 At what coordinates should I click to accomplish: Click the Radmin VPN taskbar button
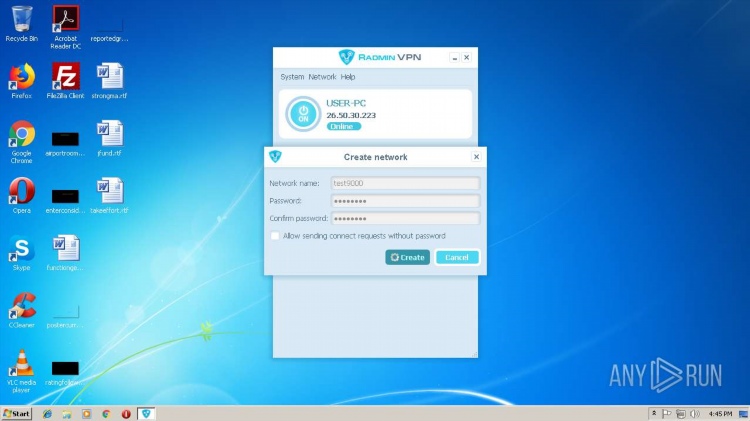coord(146,414)
